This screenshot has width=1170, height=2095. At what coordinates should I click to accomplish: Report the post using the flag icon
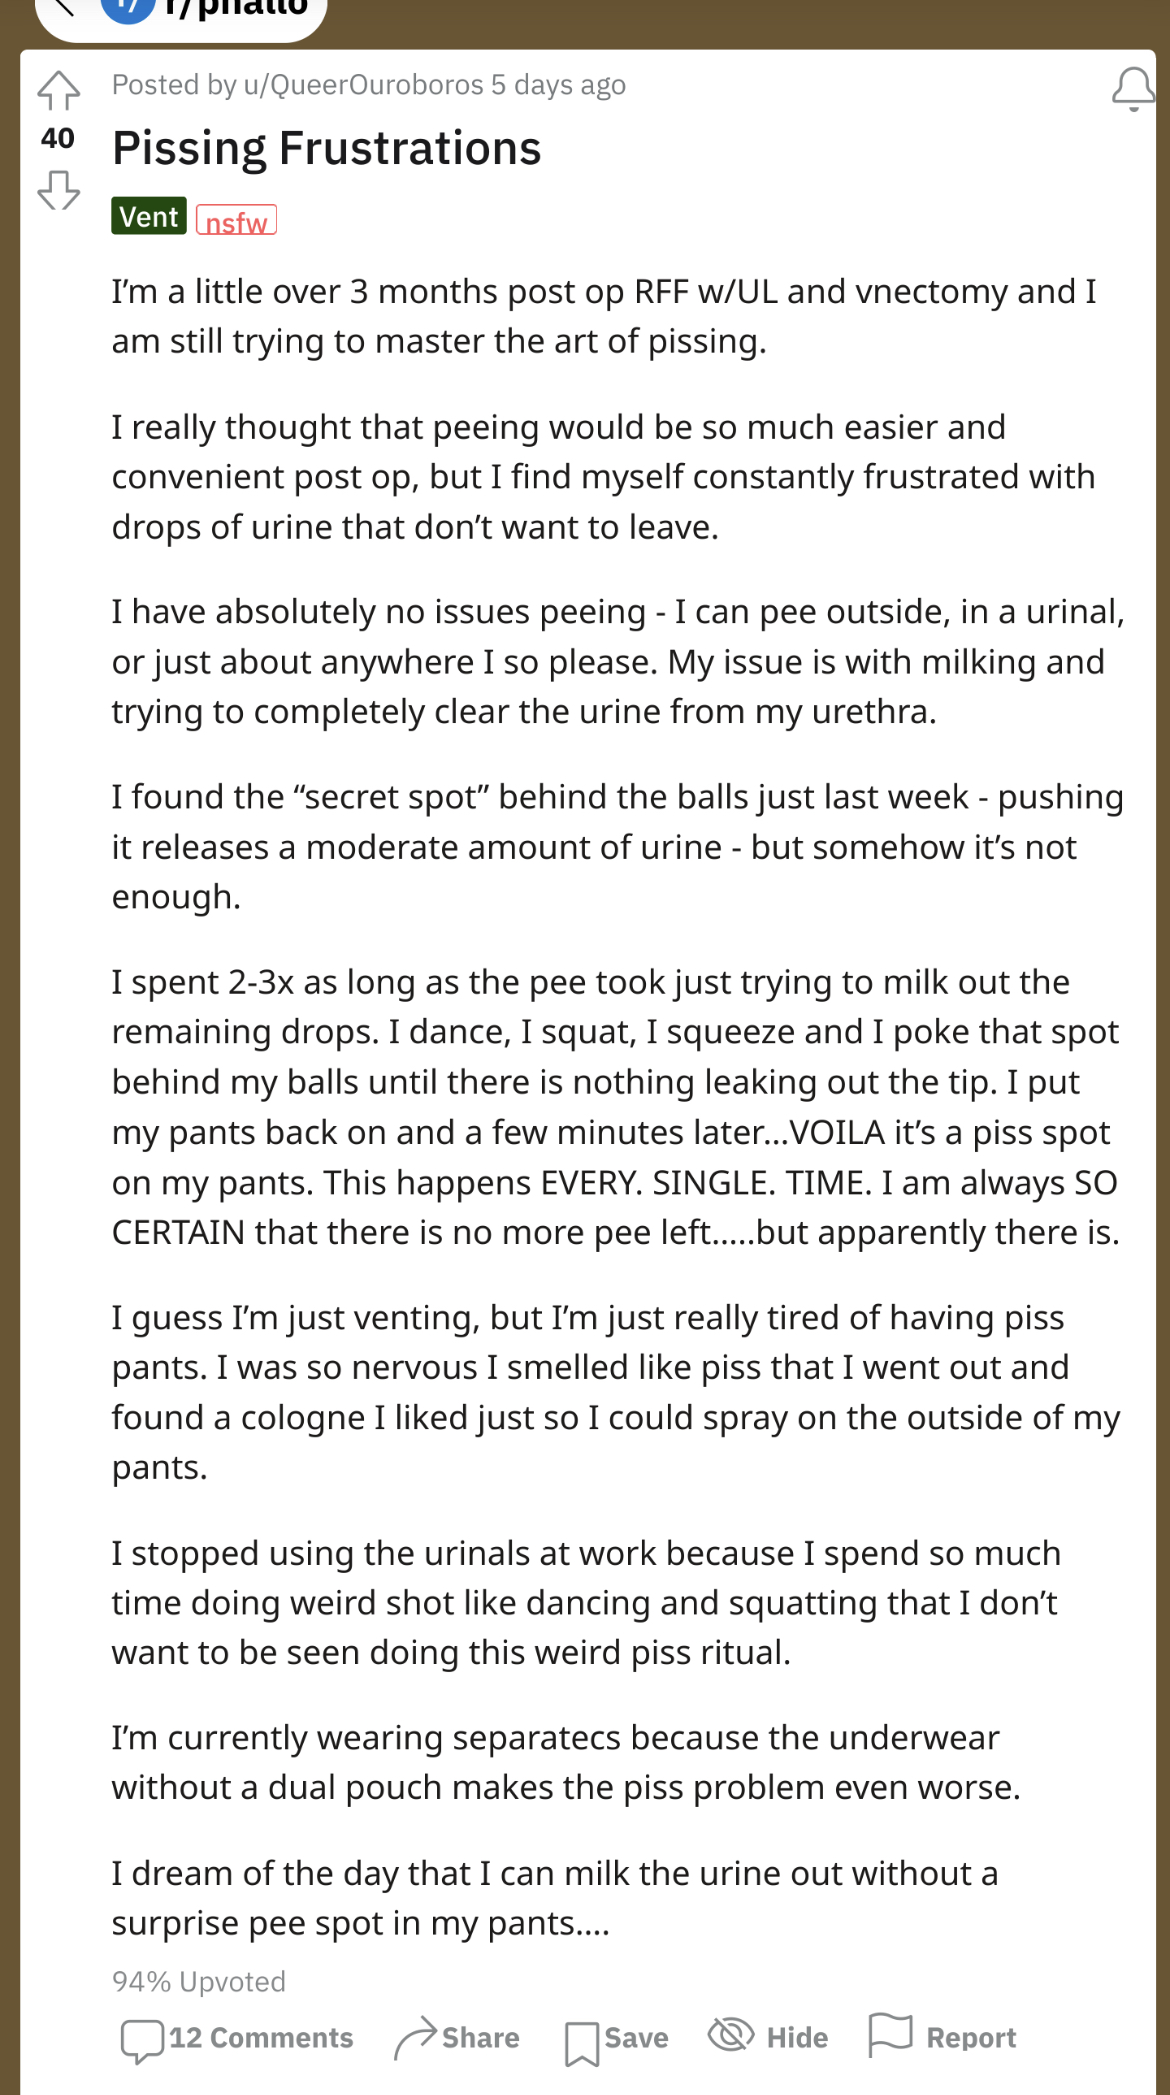click(x=890, y=2035)
